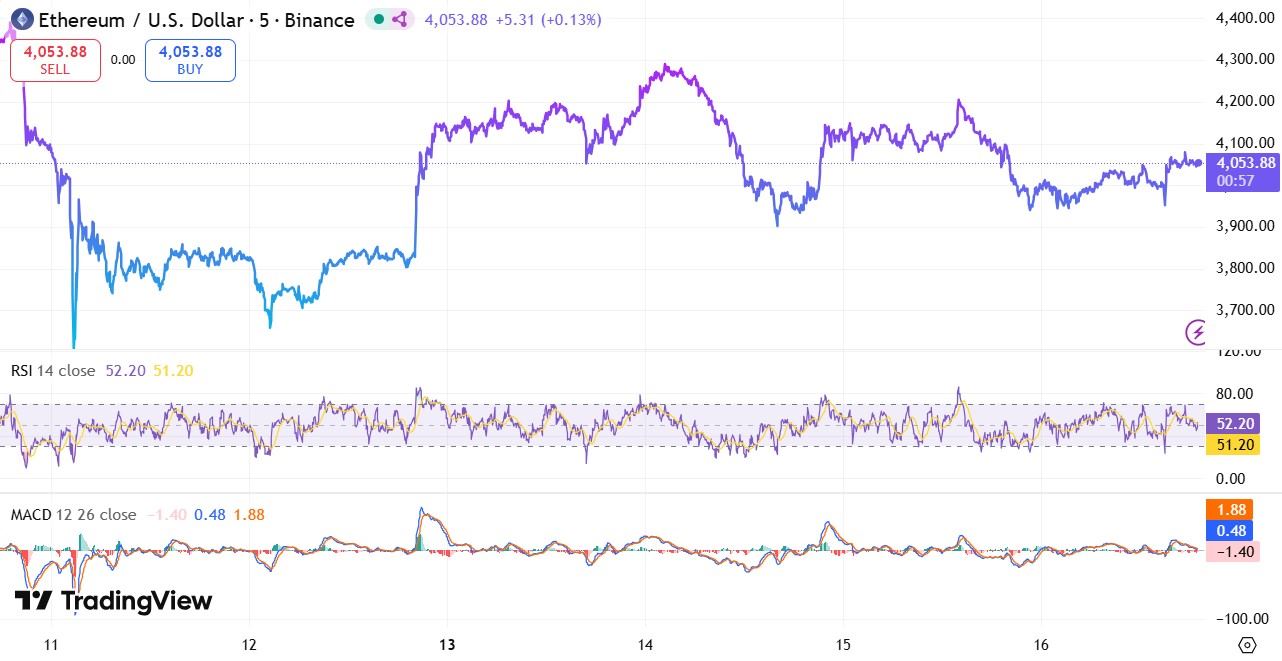This screenshot has height=661, width=1282.
Task: Click the purple lightning bolt icon
Action: 1196,332
